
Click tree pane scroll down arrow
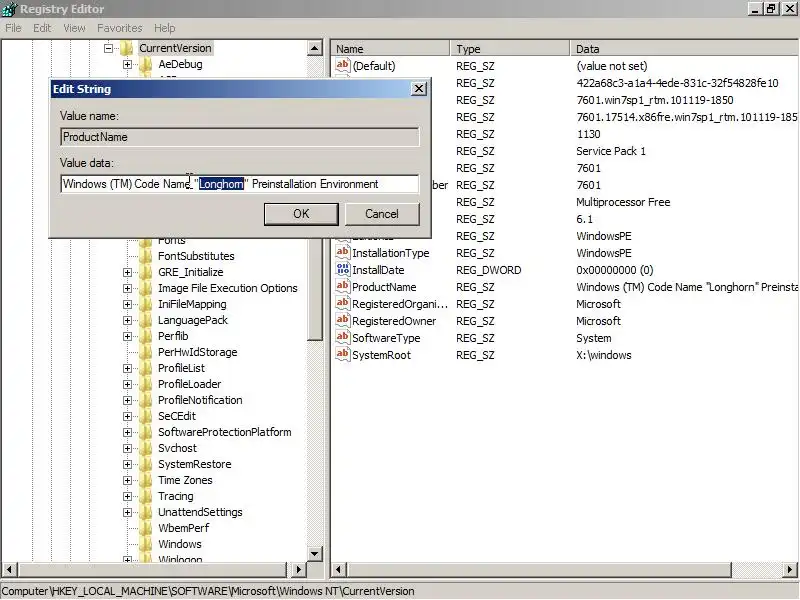[x=315, y=554]
